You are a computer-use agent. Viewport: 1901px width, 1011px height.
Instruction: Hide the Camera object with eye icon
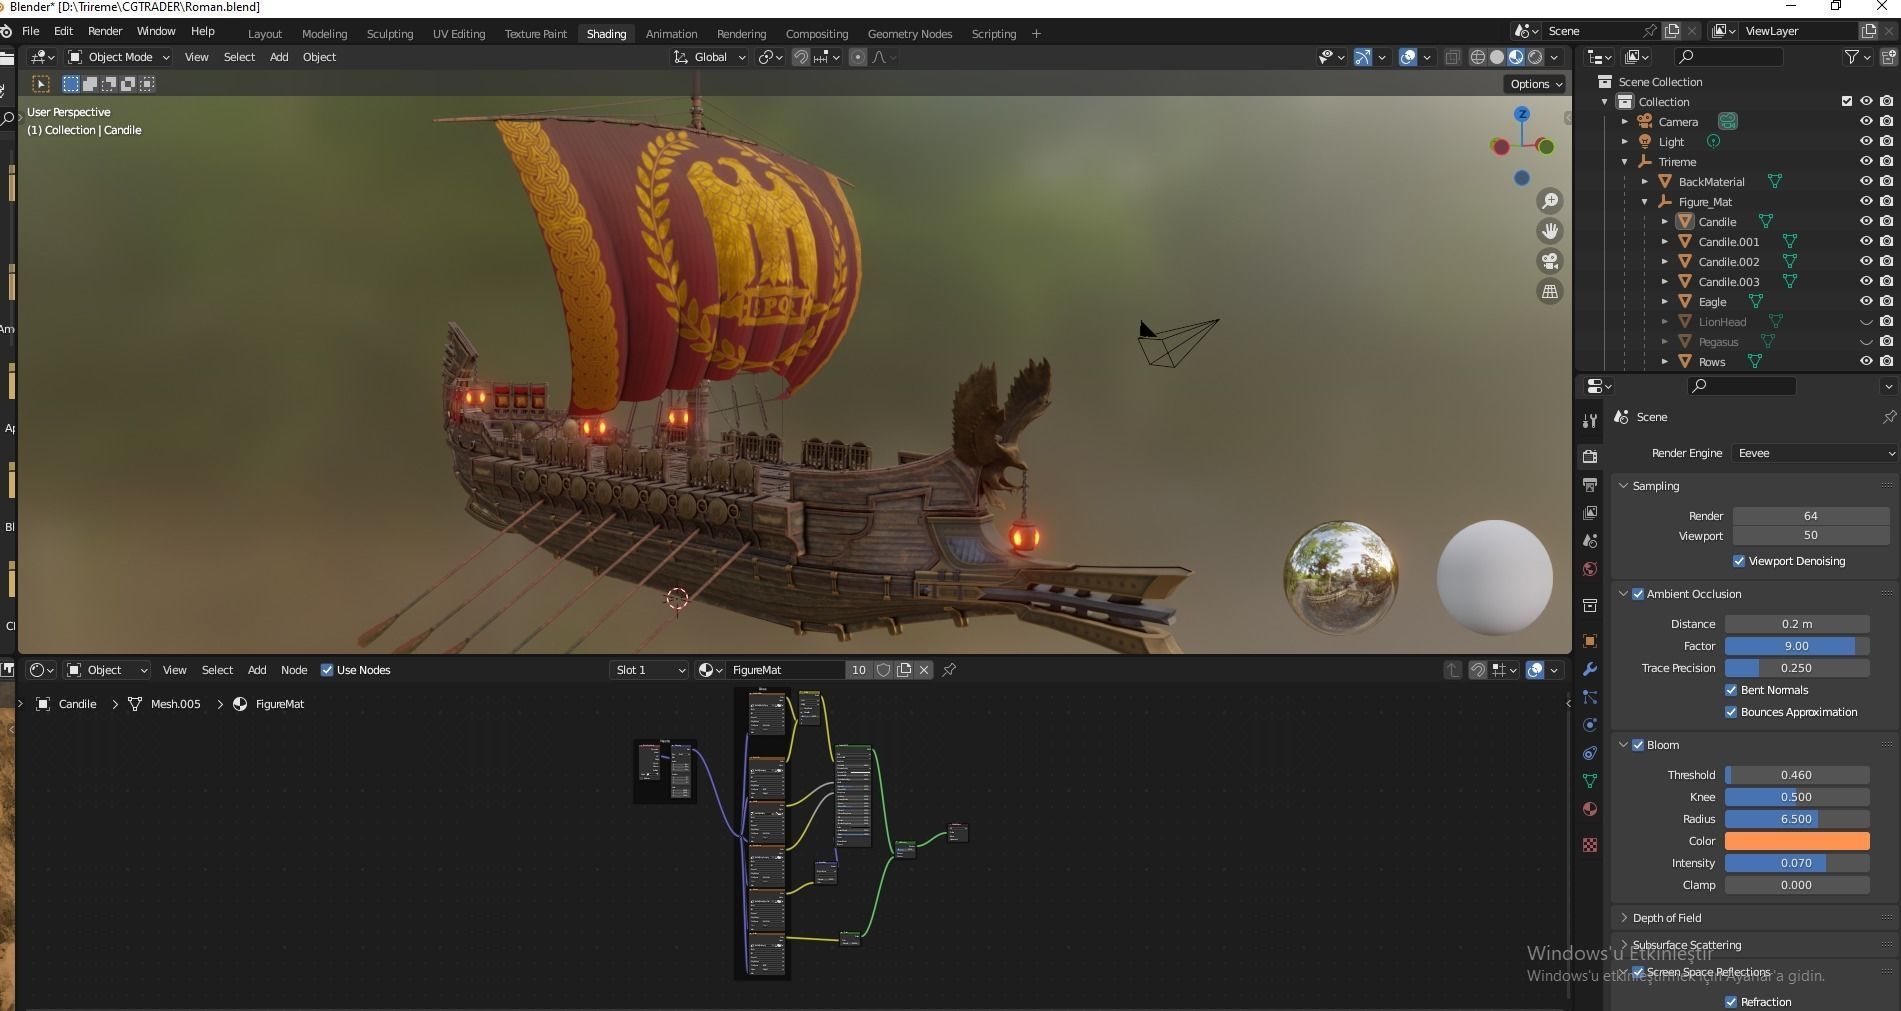(1866, 122)
